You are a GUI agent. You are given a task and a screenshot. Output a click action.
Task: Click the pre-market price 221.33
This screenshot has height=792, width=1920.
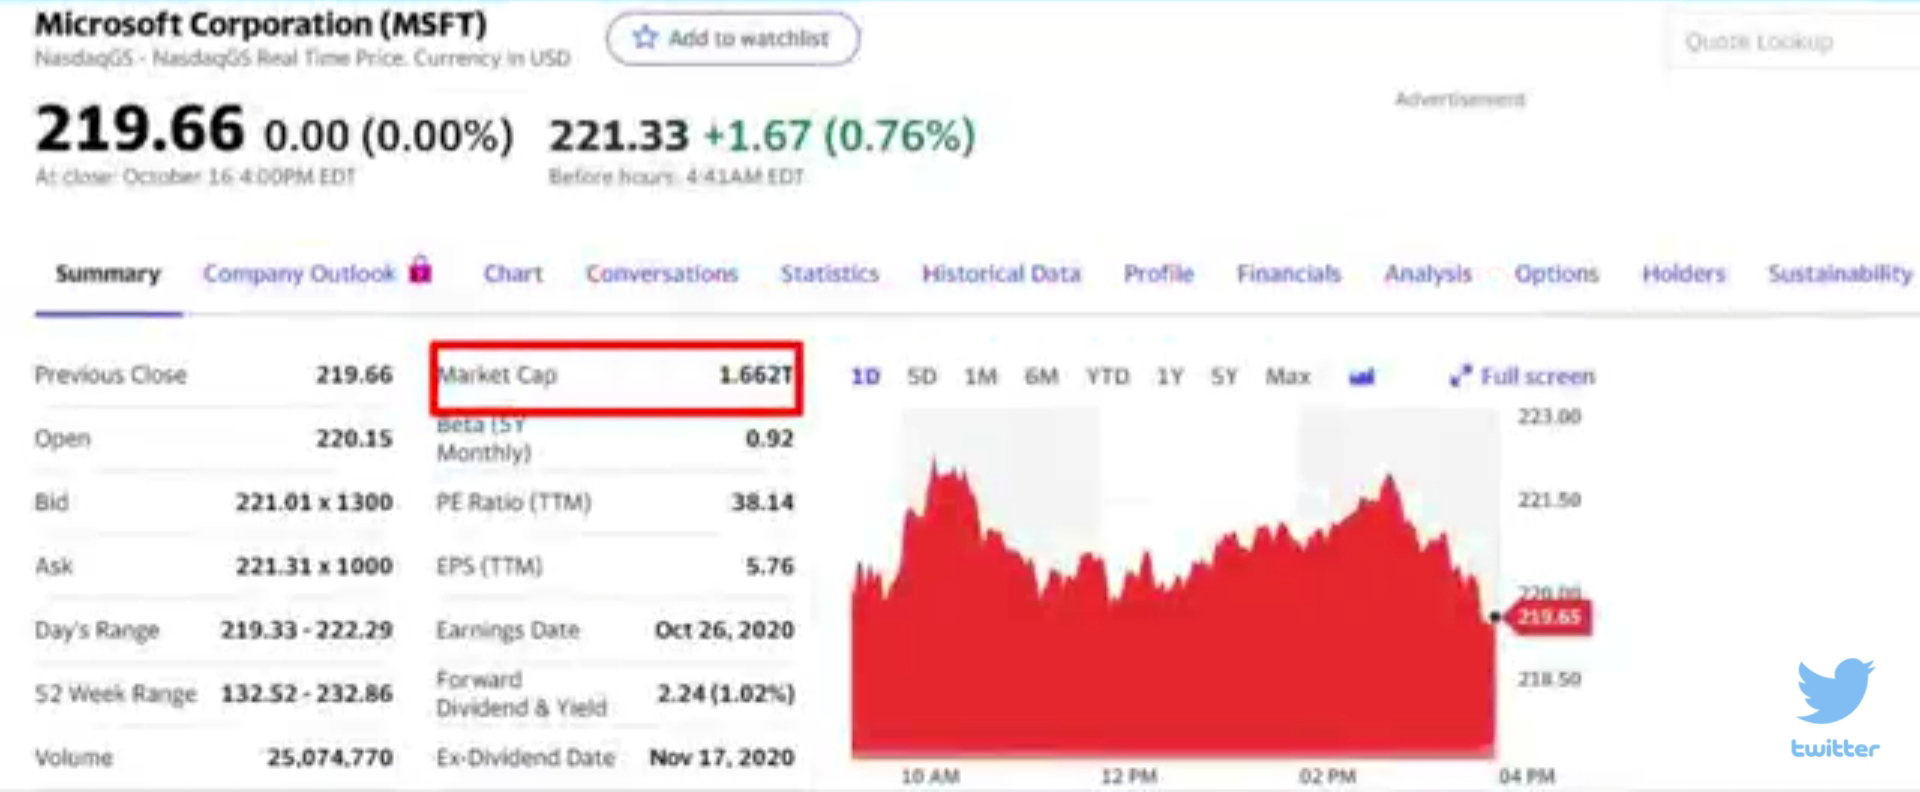[619, 136]
